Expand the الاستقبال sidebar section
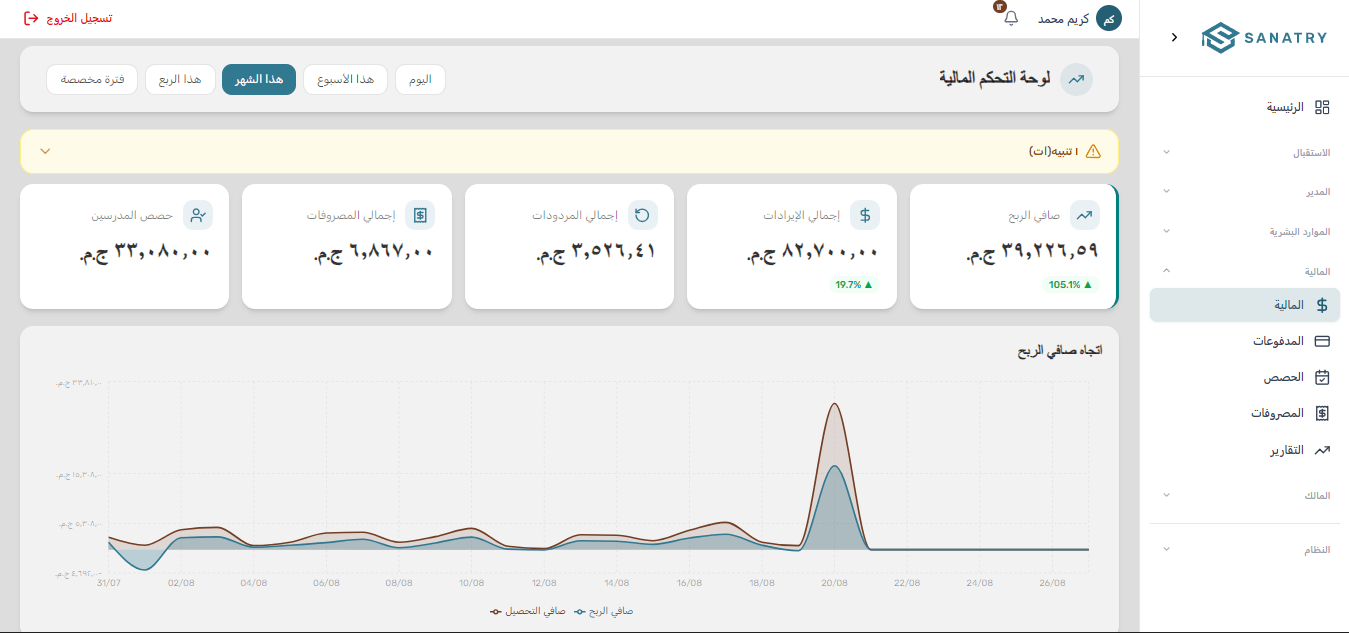1349x633 pixels. tap(1245, 153)
